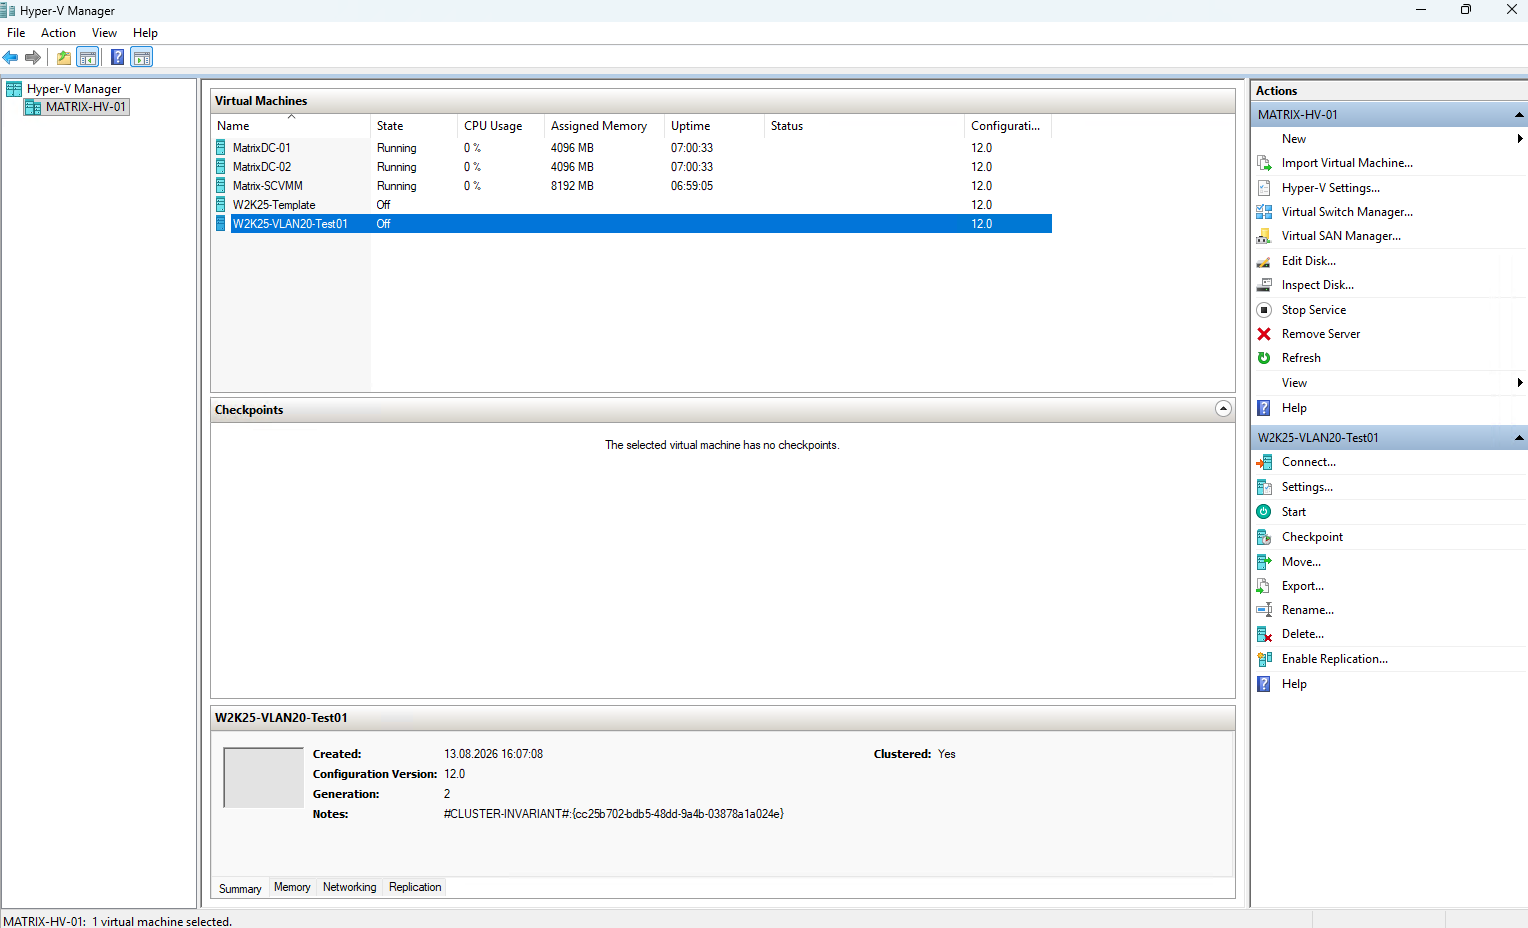The height and width of the screenshot is (928, 1528).
Task: Select the Hyper-V Manager root tree node
Action: click(74, 89)
